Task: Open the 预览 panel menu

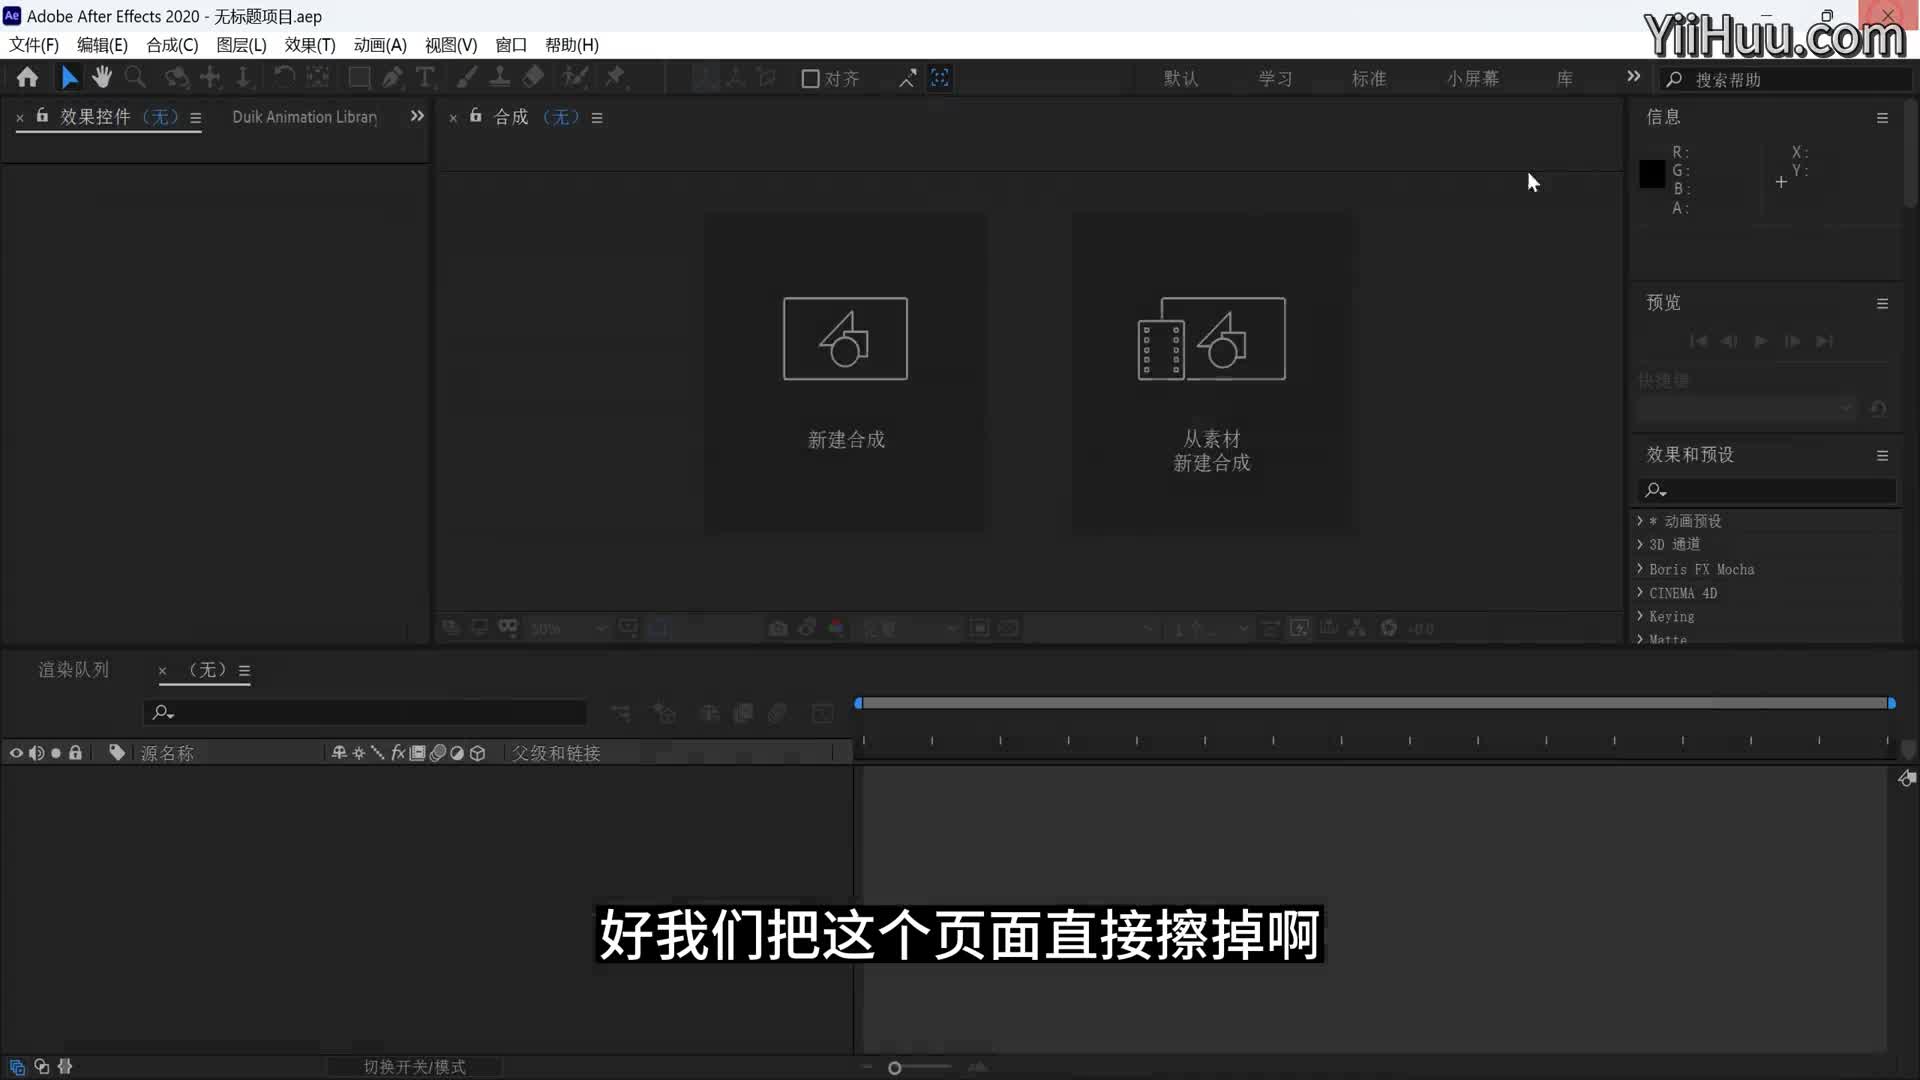Action: pos(1882,304)
